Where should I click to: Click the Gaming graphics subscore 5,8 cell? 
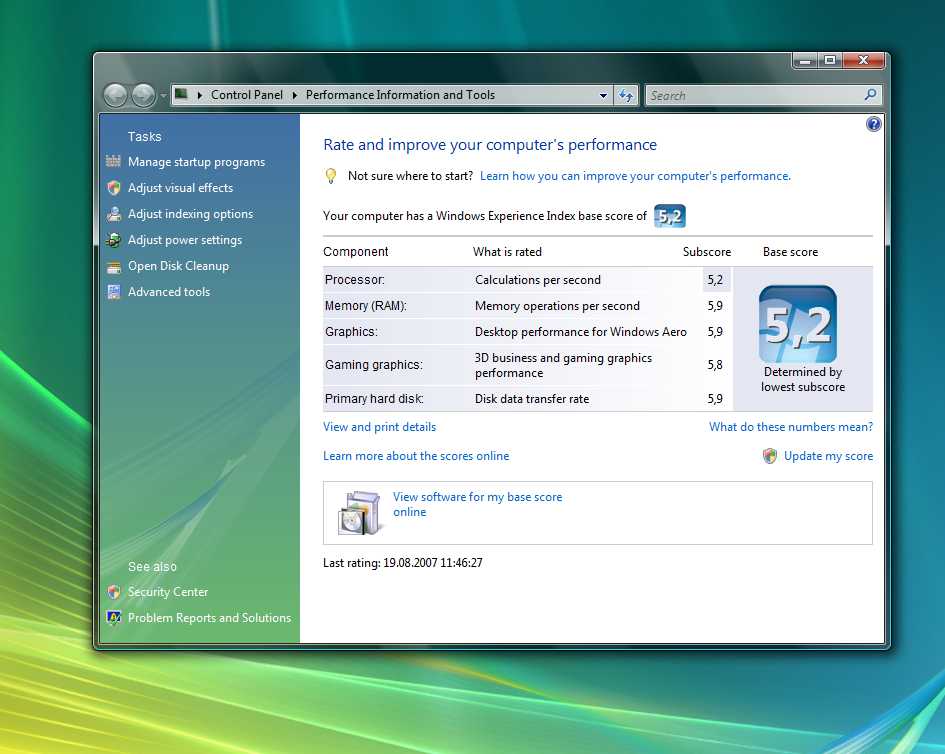(715, 365)
